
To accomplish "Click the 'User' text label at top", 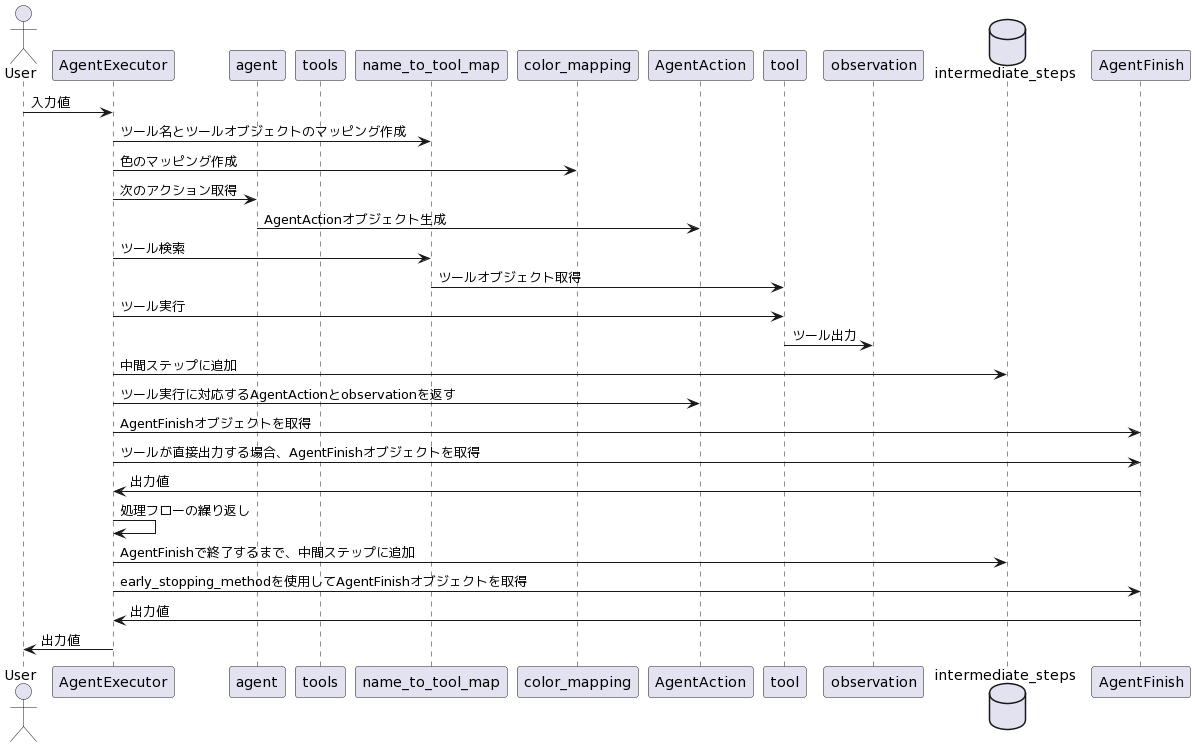I will coord(21,73).
